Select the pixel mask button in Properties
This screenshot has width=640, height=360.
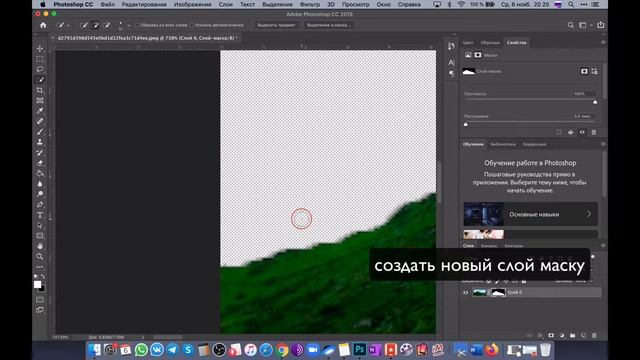584,71
